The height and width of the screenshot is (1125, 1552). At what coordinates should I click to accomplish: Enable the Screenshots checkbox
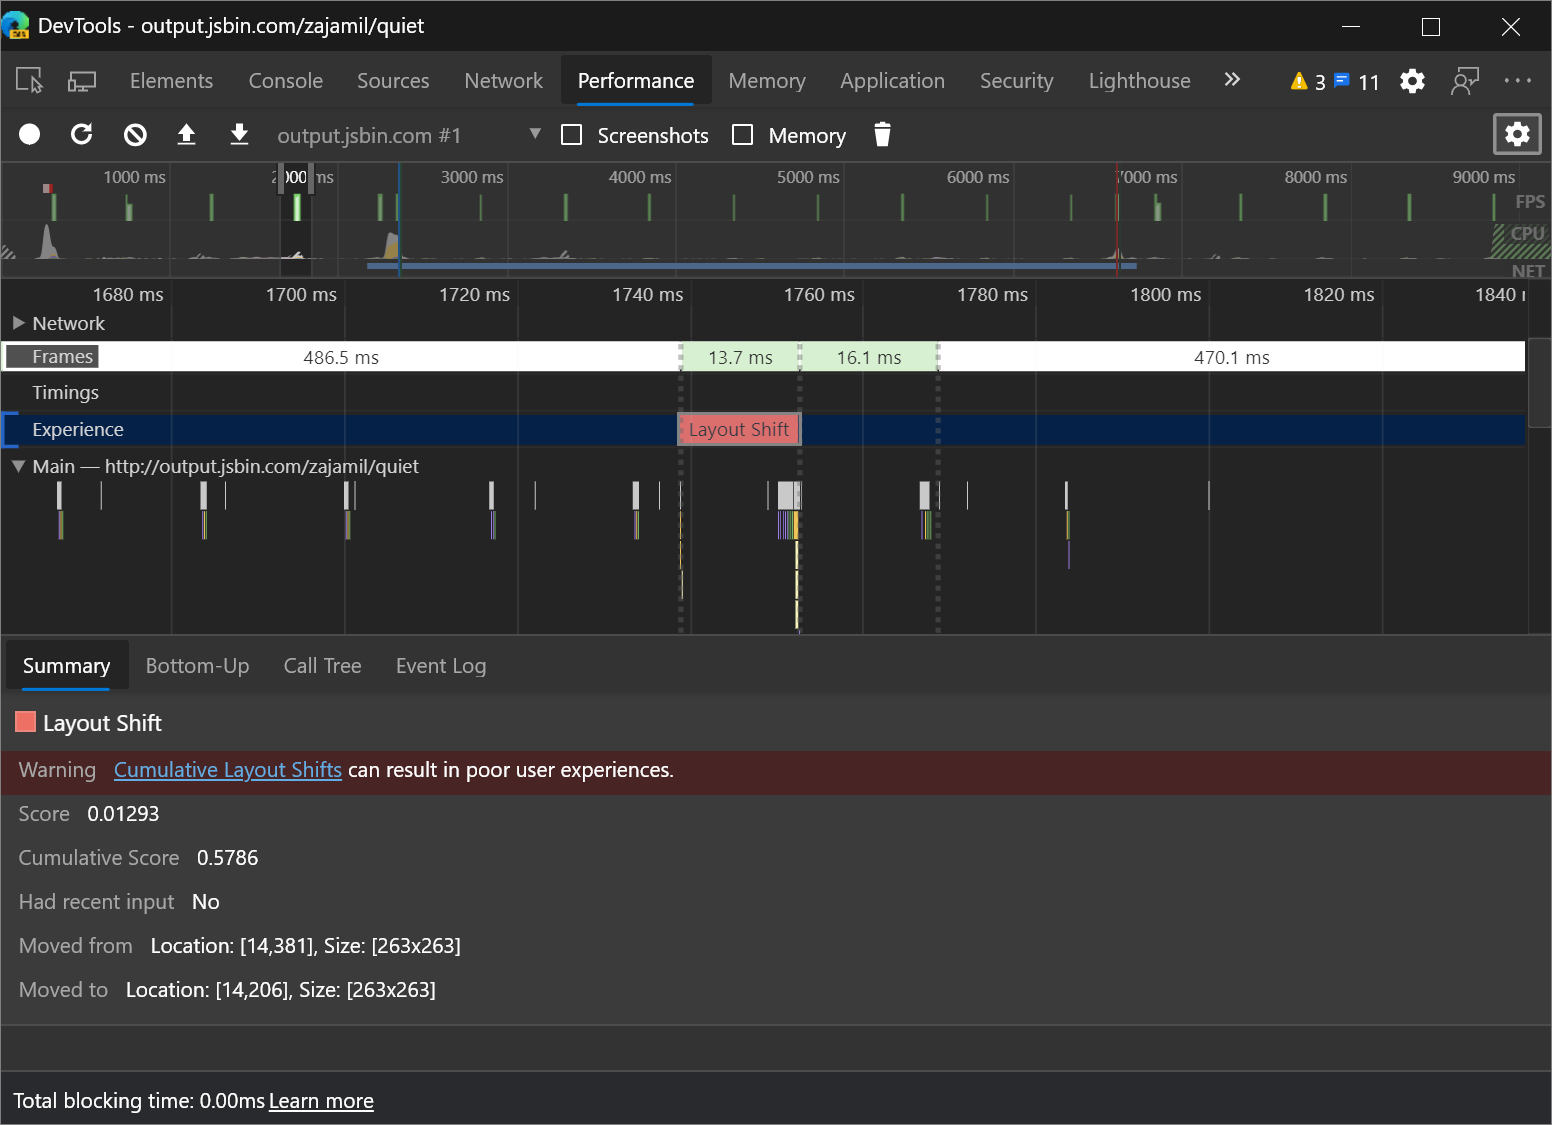click(572, 135)
